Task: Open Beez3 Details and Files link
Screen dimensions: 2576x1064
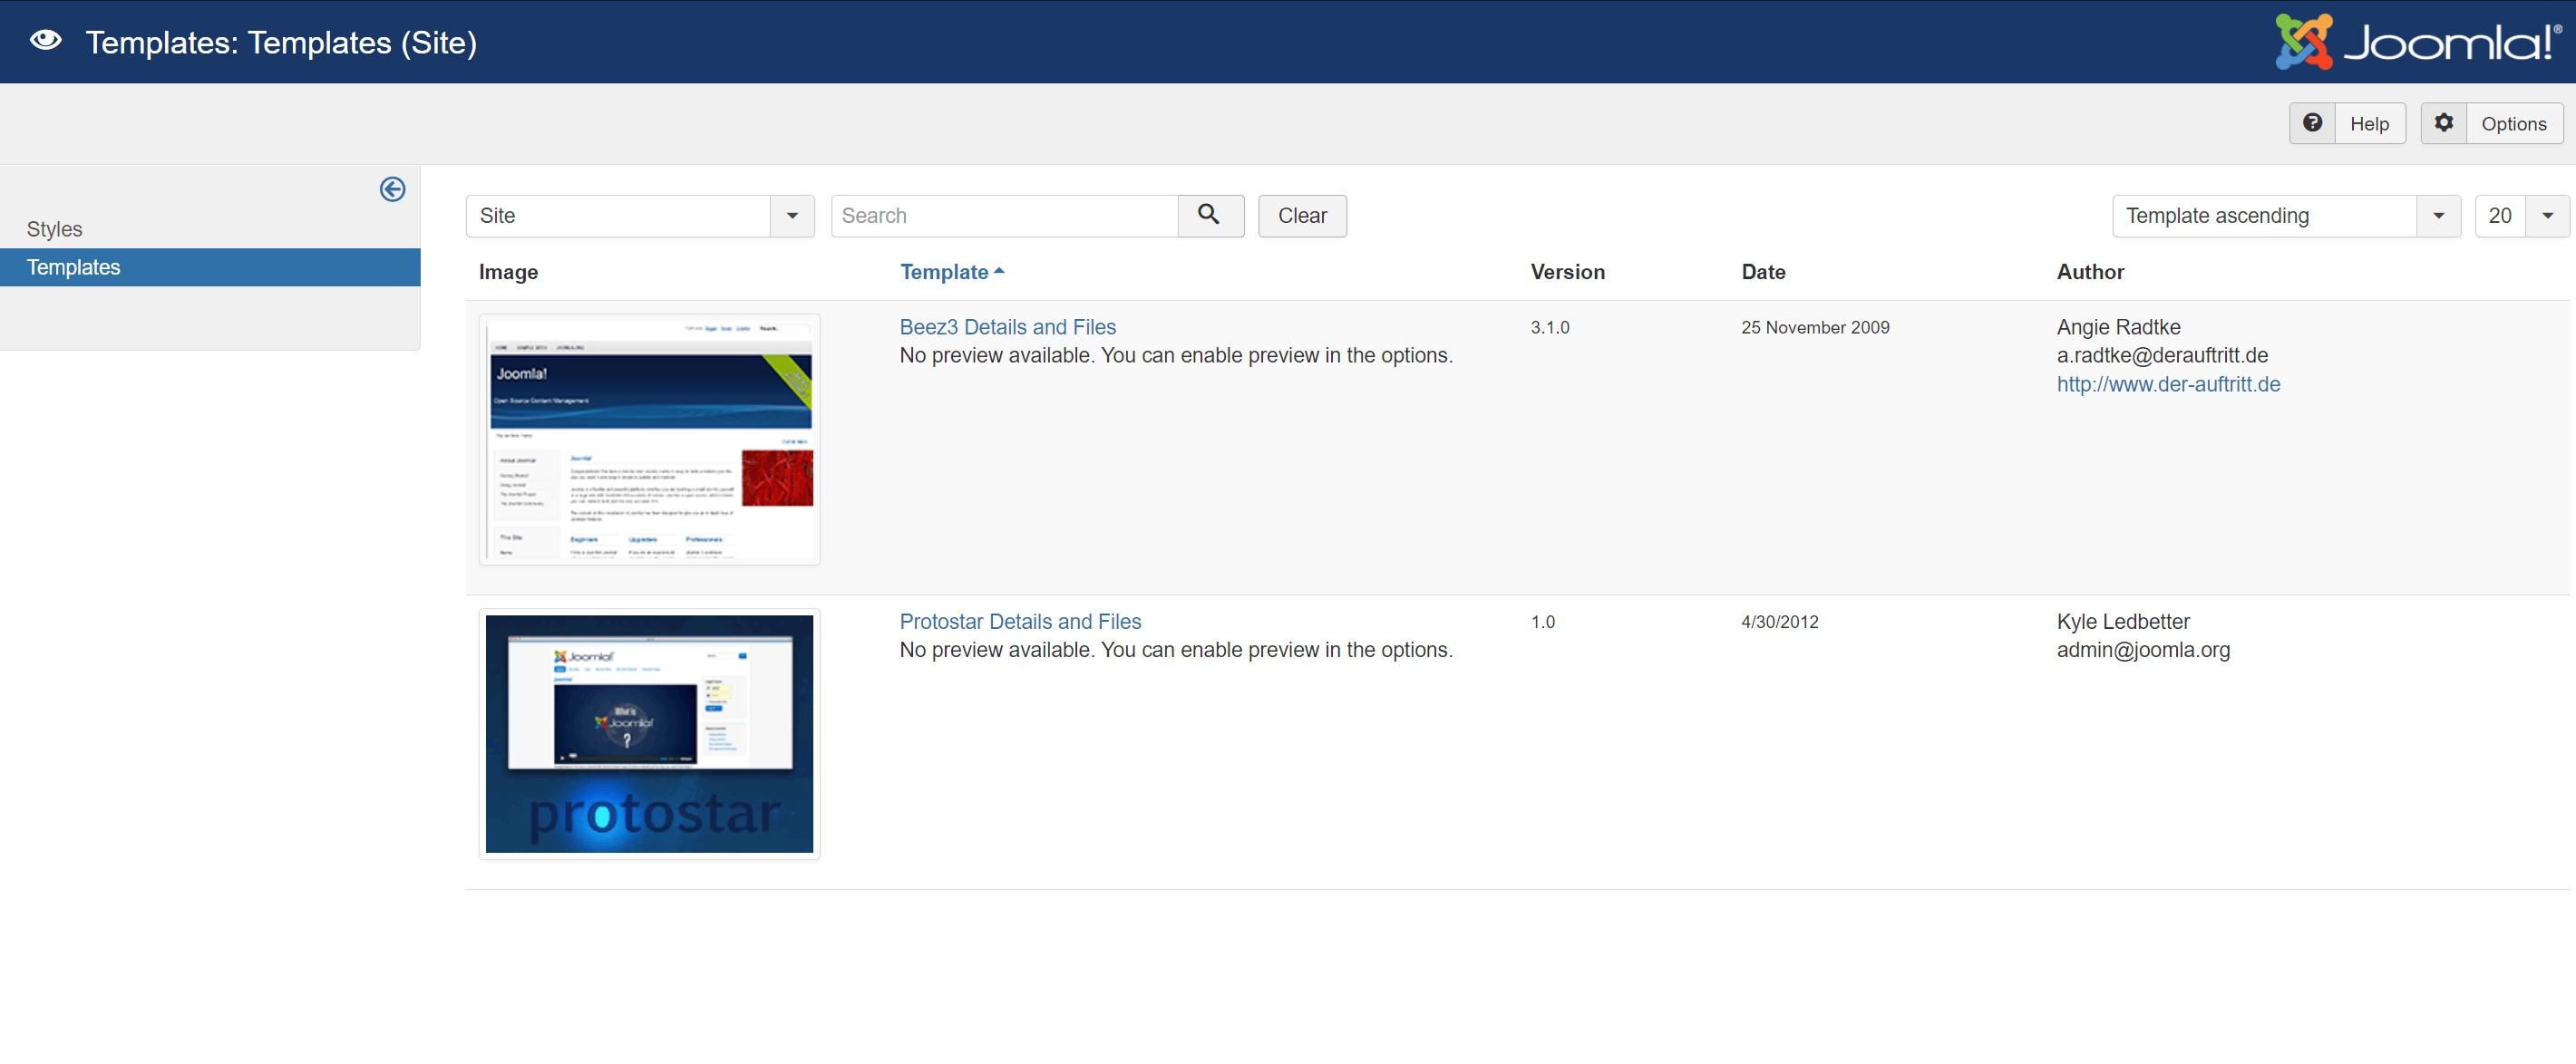Action: point(1007,327)
